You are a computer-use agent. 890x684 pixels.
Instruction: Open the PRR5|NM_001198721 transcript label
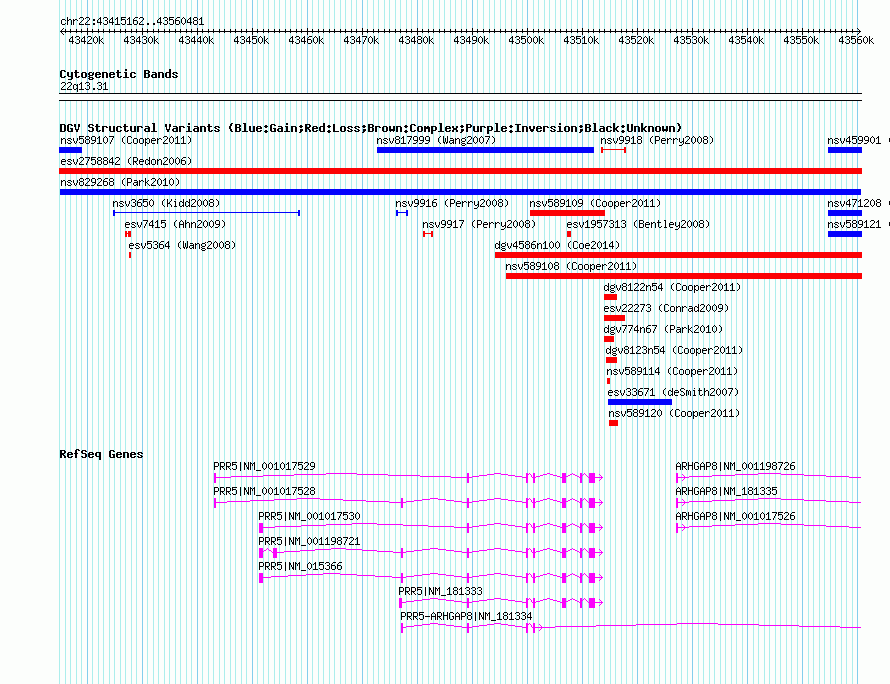pos(309,541)
